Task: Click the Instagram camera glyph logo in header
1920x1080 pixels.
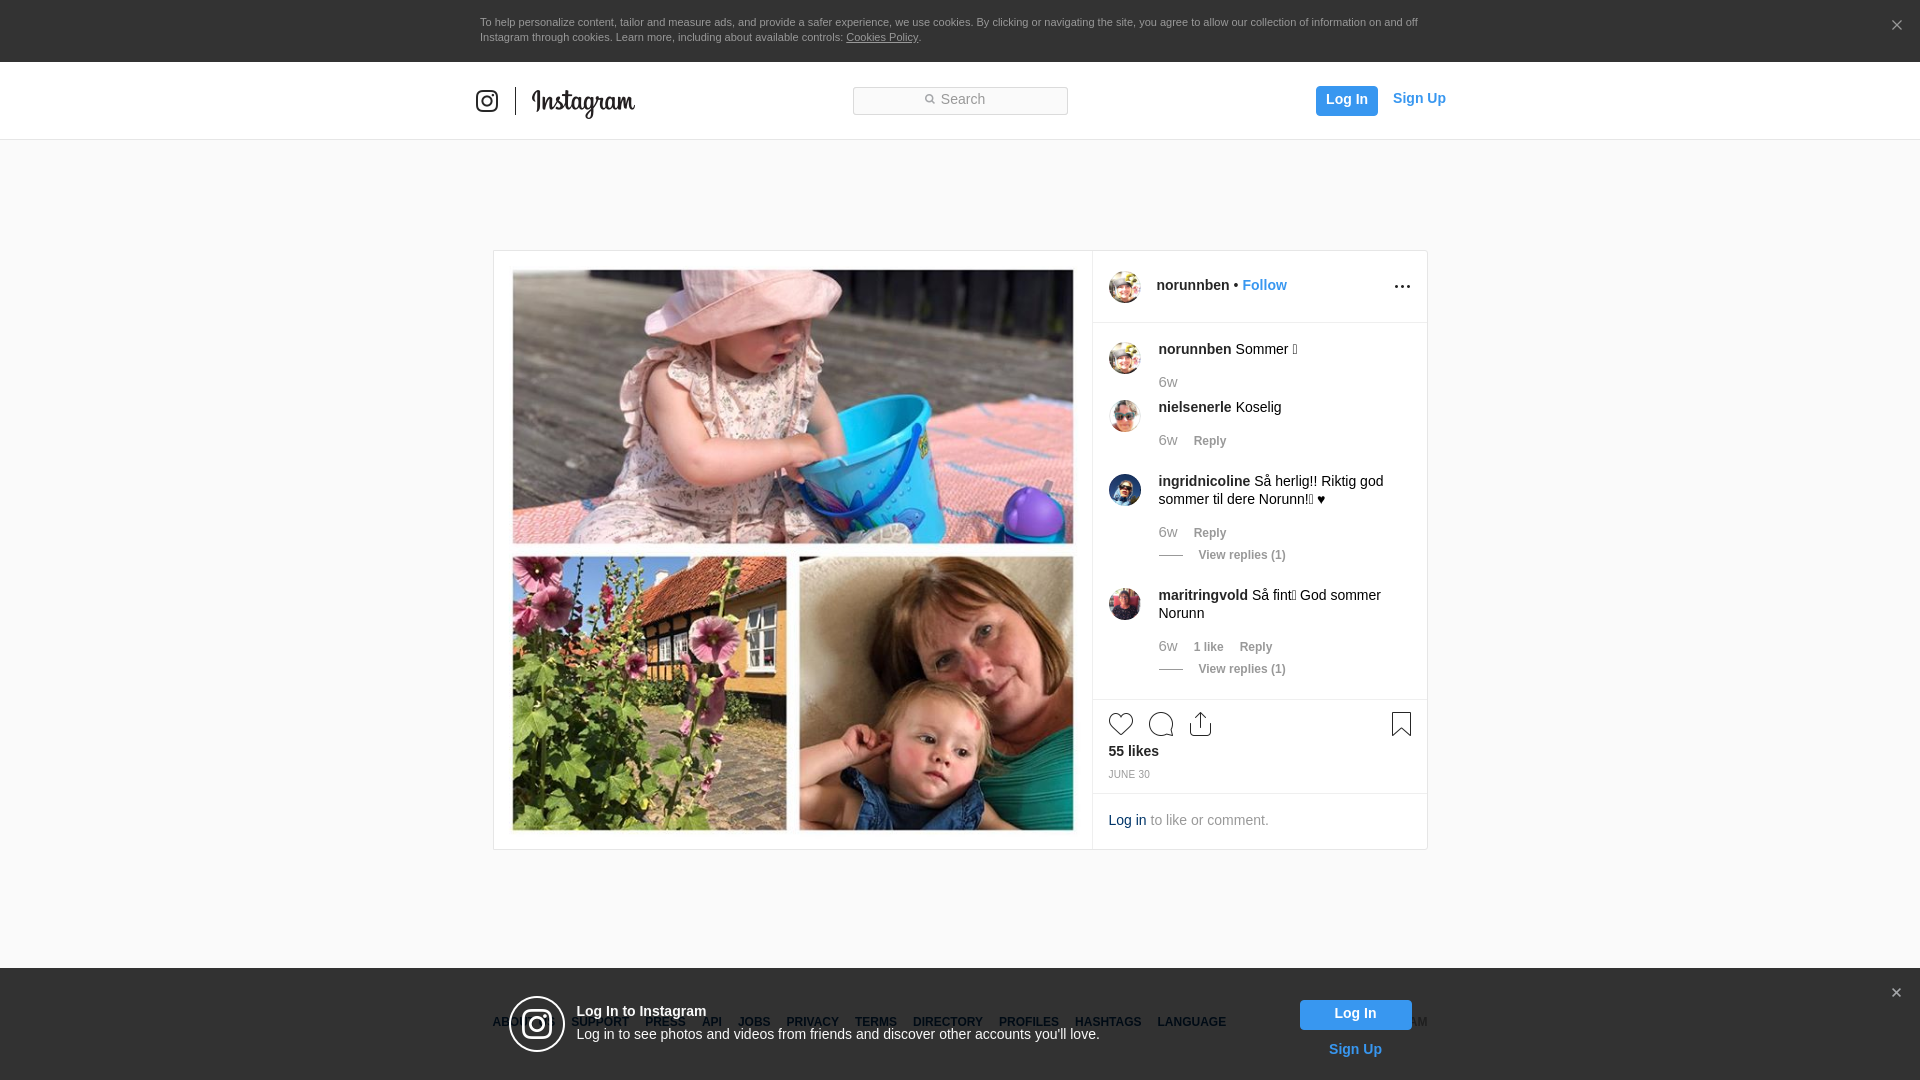Action: pyautogui.click(x=487, y=101)
